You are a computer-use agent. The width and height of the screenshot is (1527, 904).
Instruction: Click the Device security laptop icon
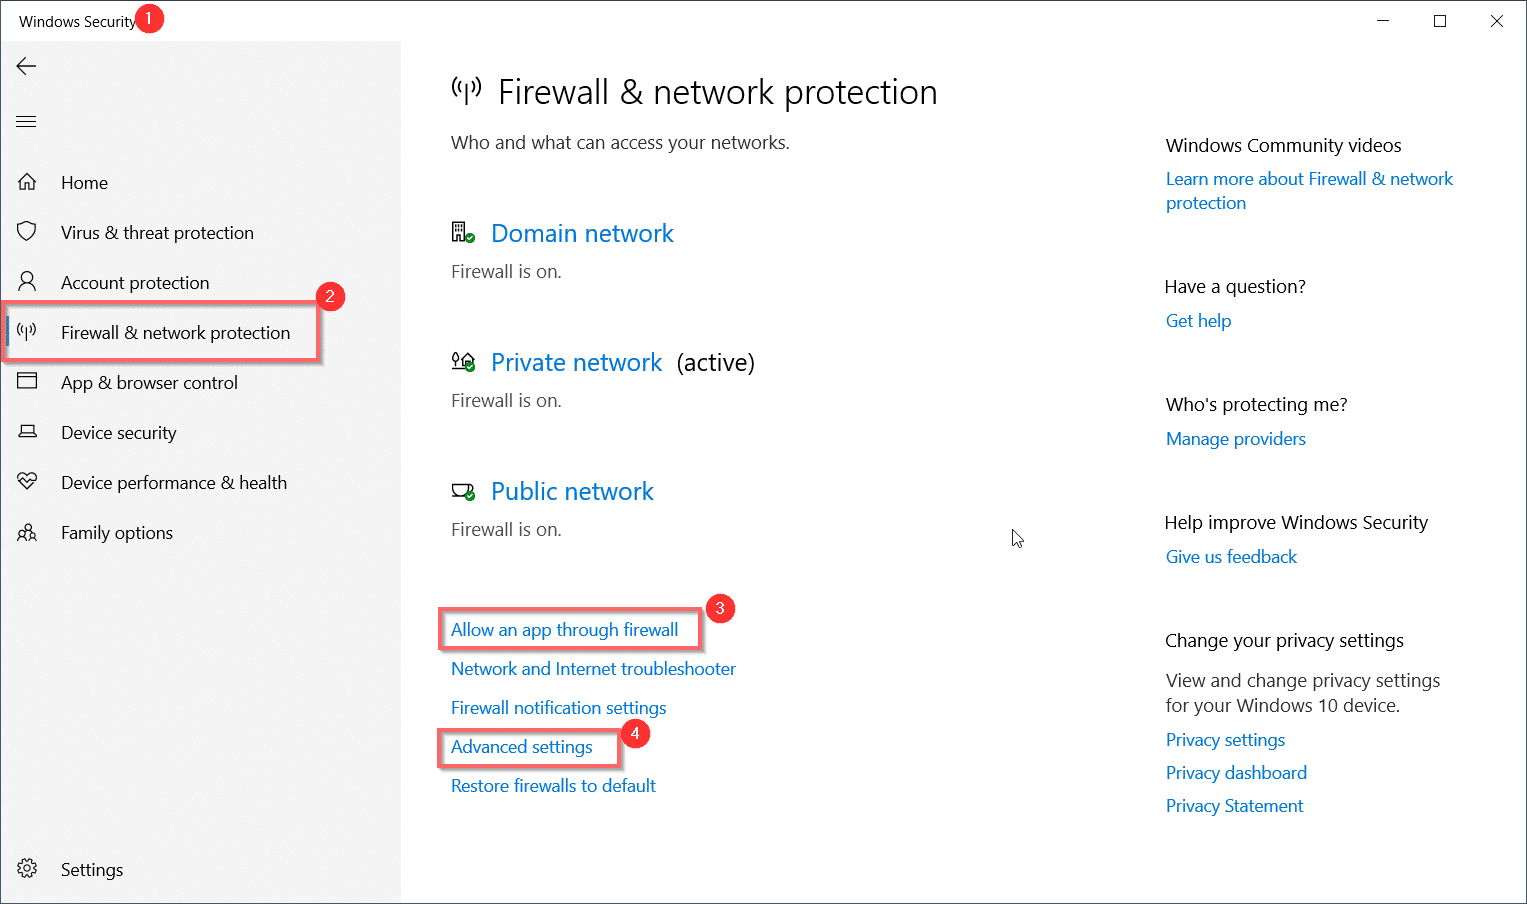coord(27,432)
